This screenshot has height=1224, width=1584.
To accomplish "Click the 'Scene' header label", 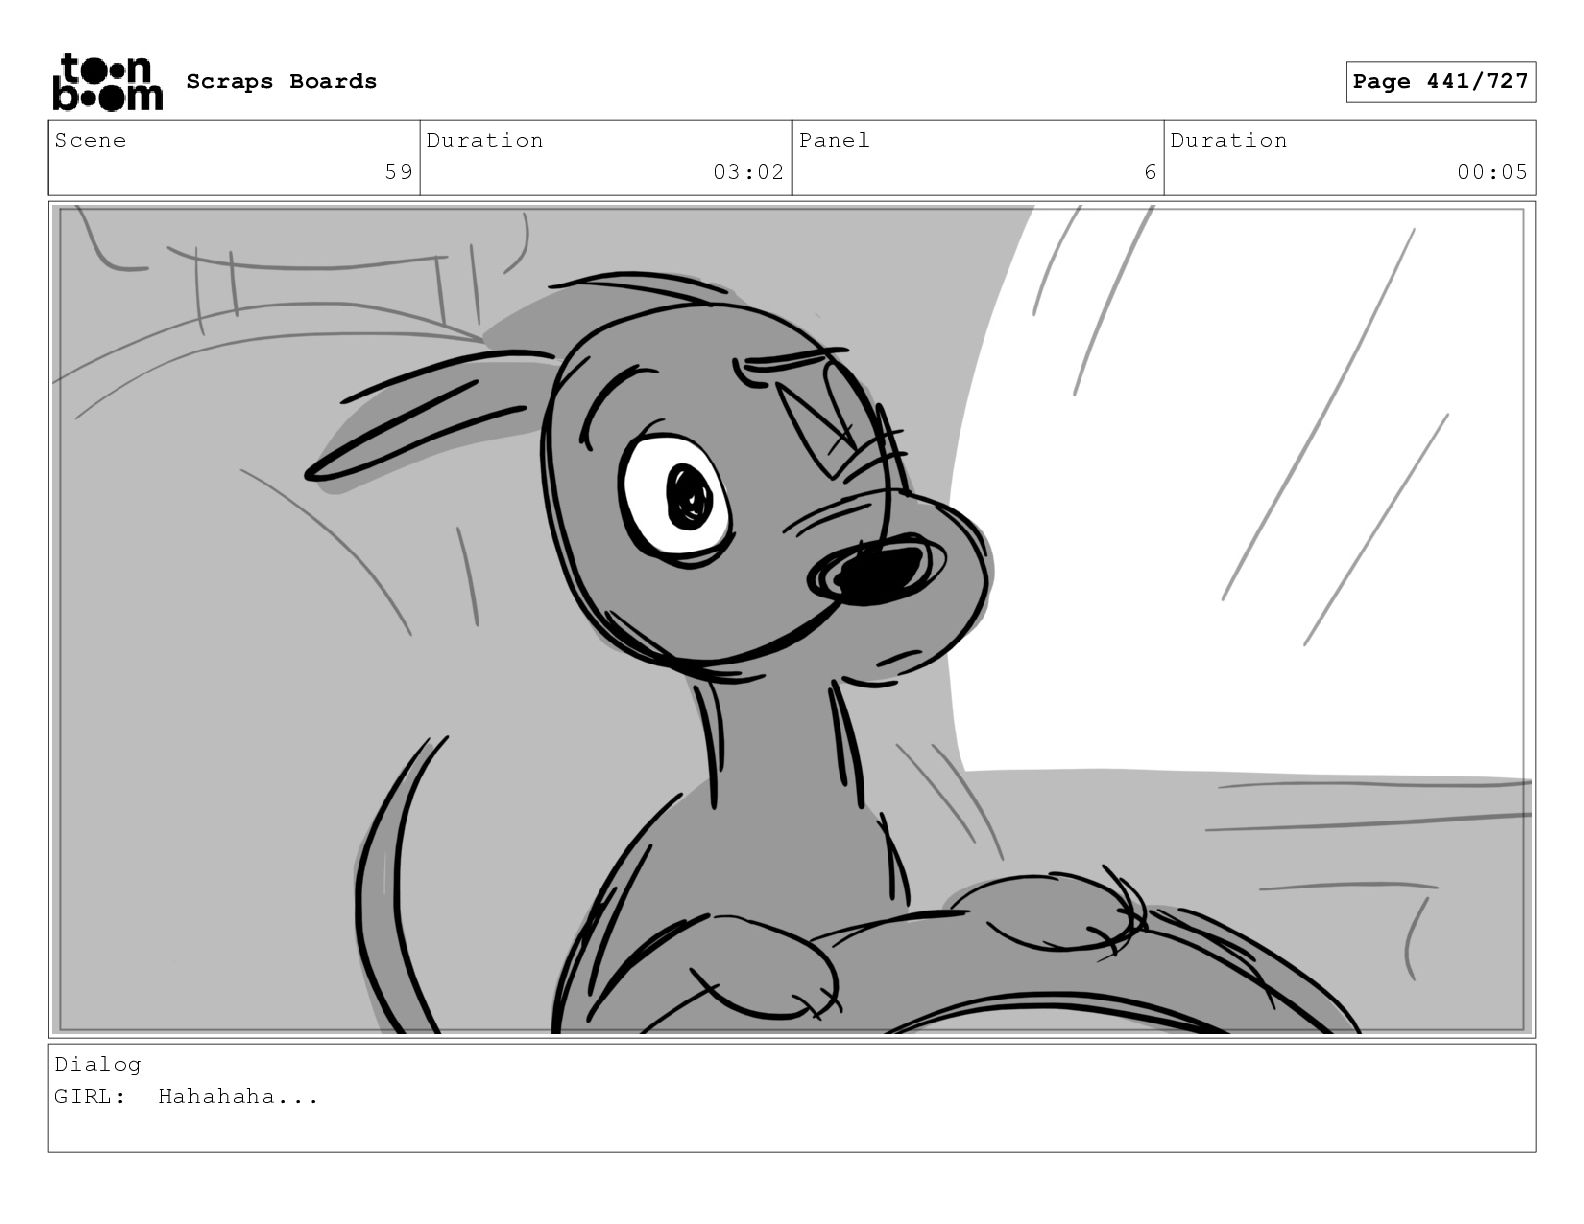I will pyautogui.click(x=90, y=140).
